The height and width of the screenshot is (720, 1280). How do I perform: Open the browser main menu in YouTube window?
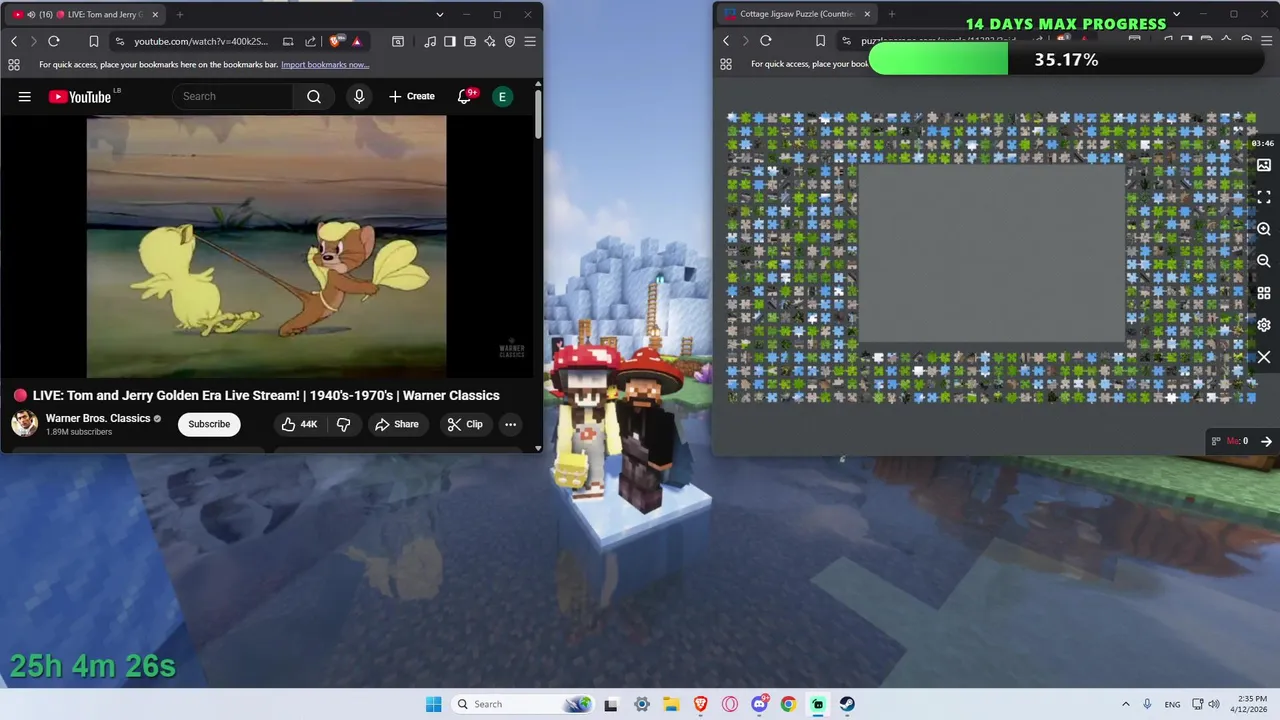coord(530,41)
